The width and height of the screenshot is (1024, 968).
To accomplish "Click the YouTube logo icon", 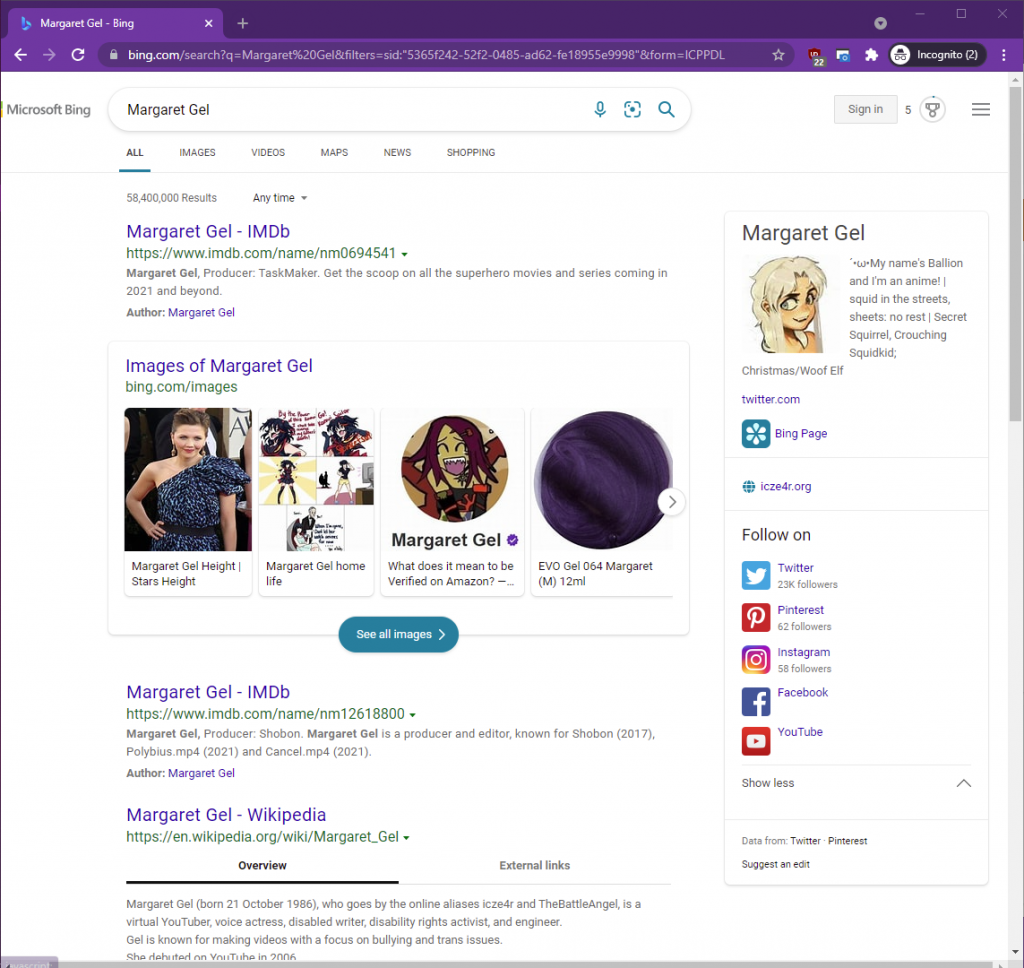I will point(756,741).
